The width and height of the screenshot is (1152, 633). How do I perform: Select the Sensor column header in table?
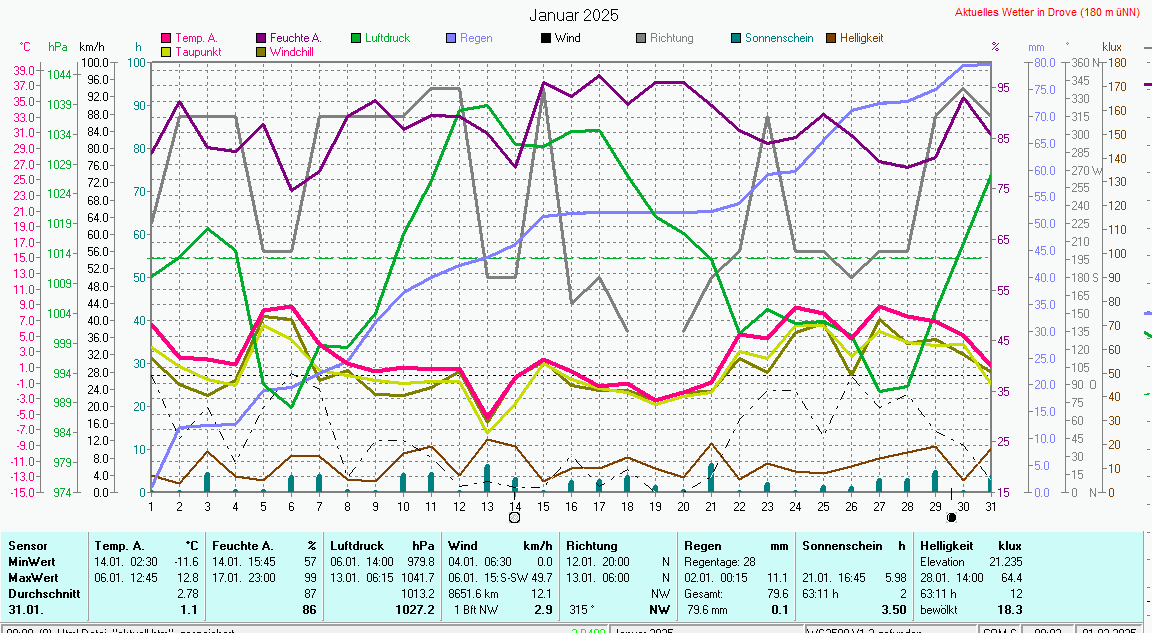28,546
